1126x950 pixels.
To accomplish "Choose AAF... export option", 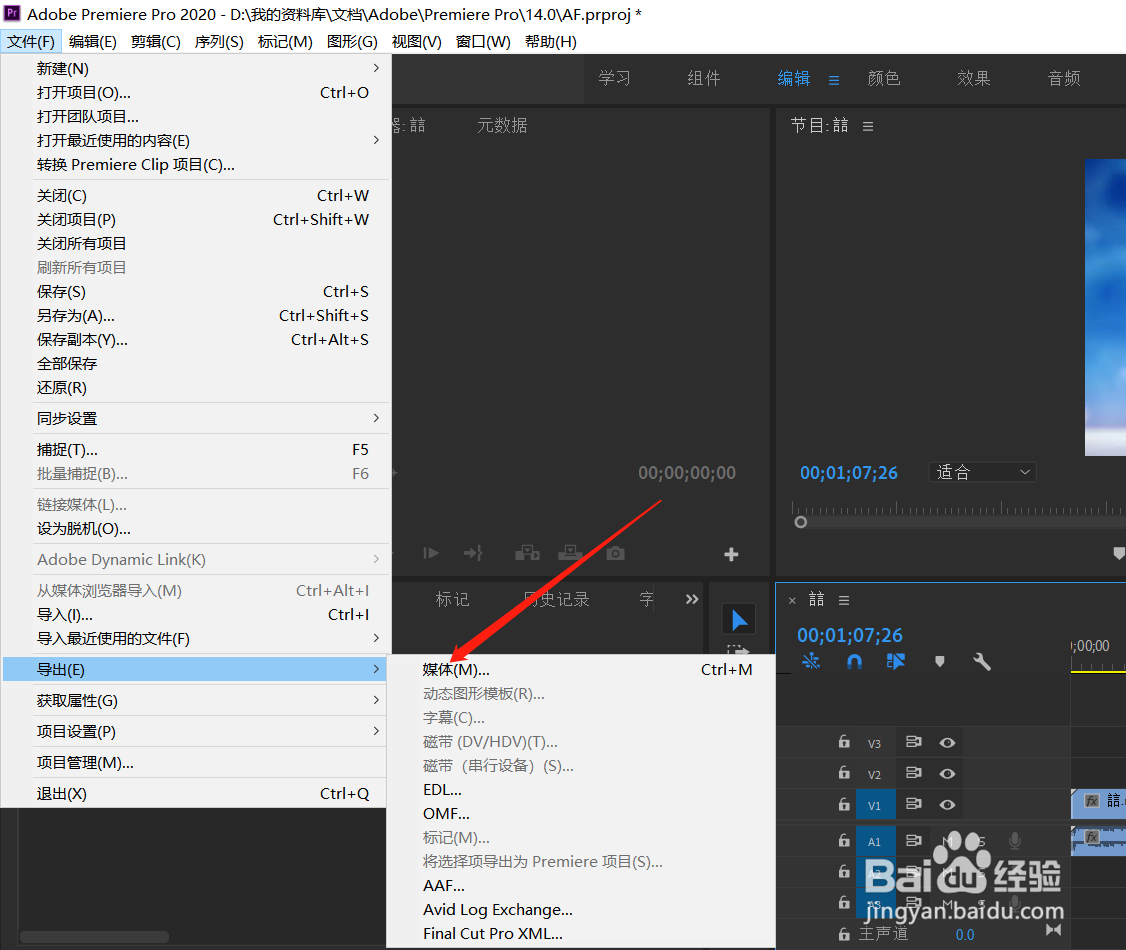I will click(x=581, y=885).
